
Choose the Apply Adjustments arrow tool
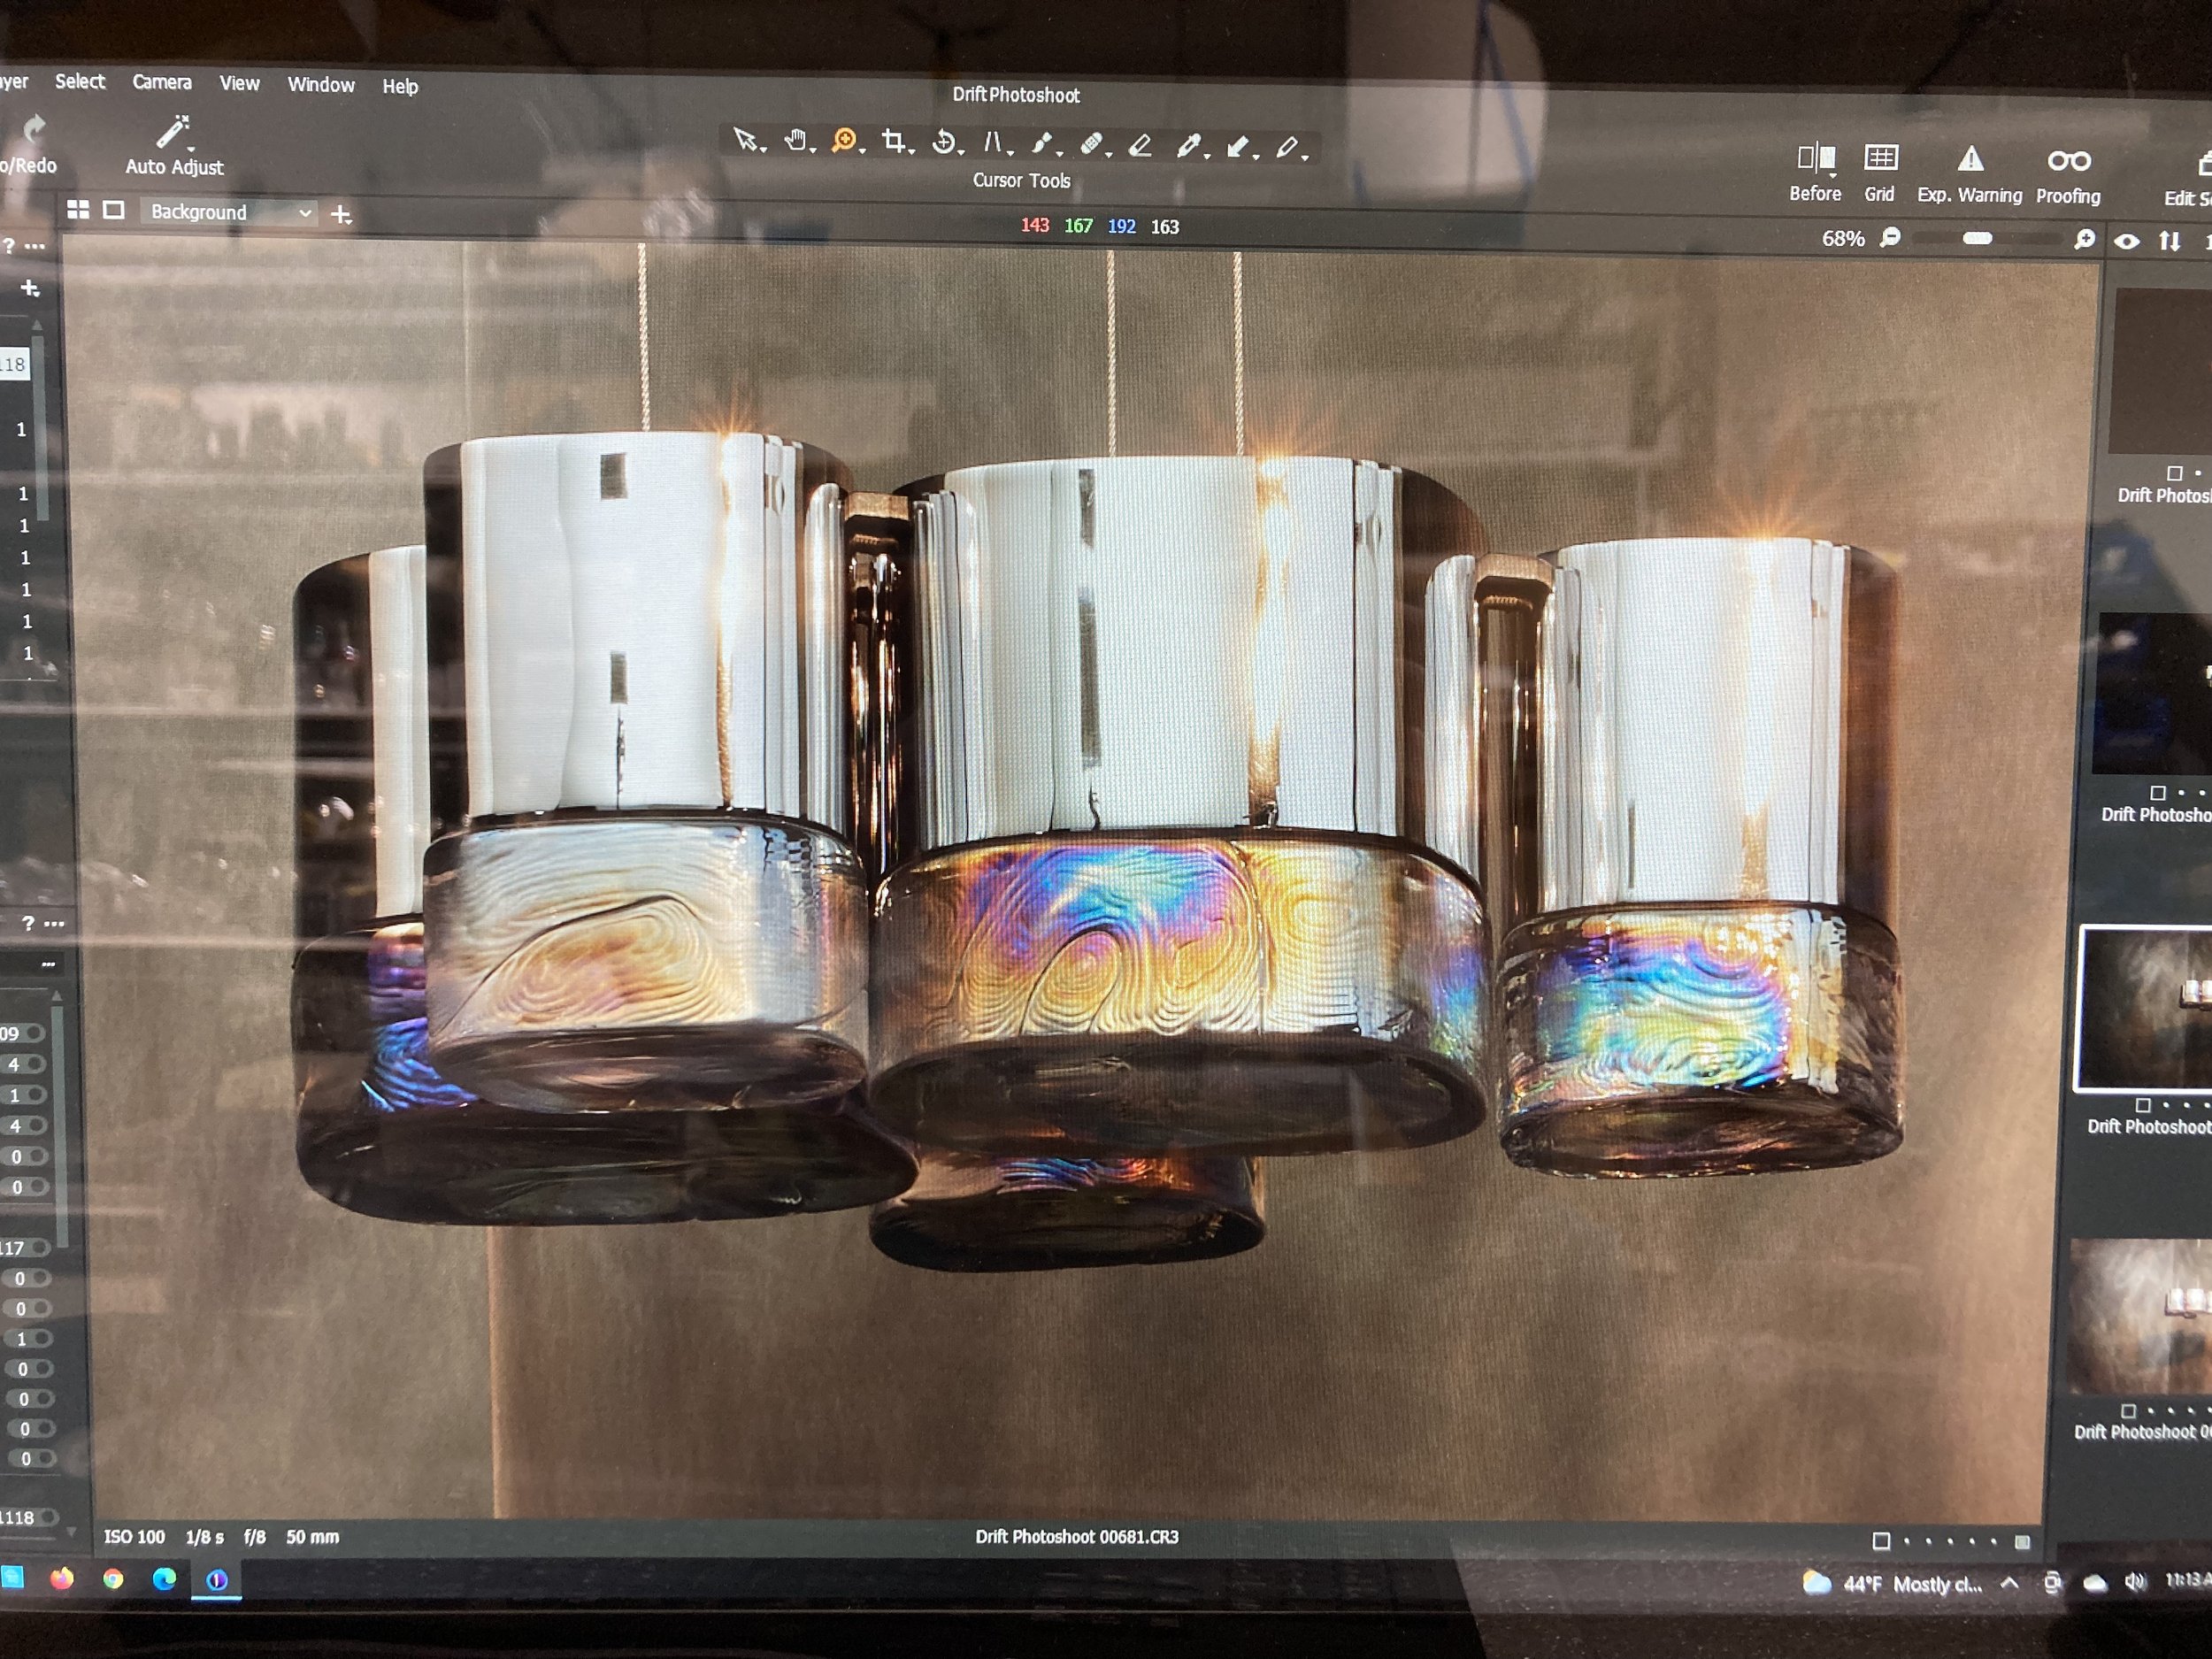click(1238, 147)
